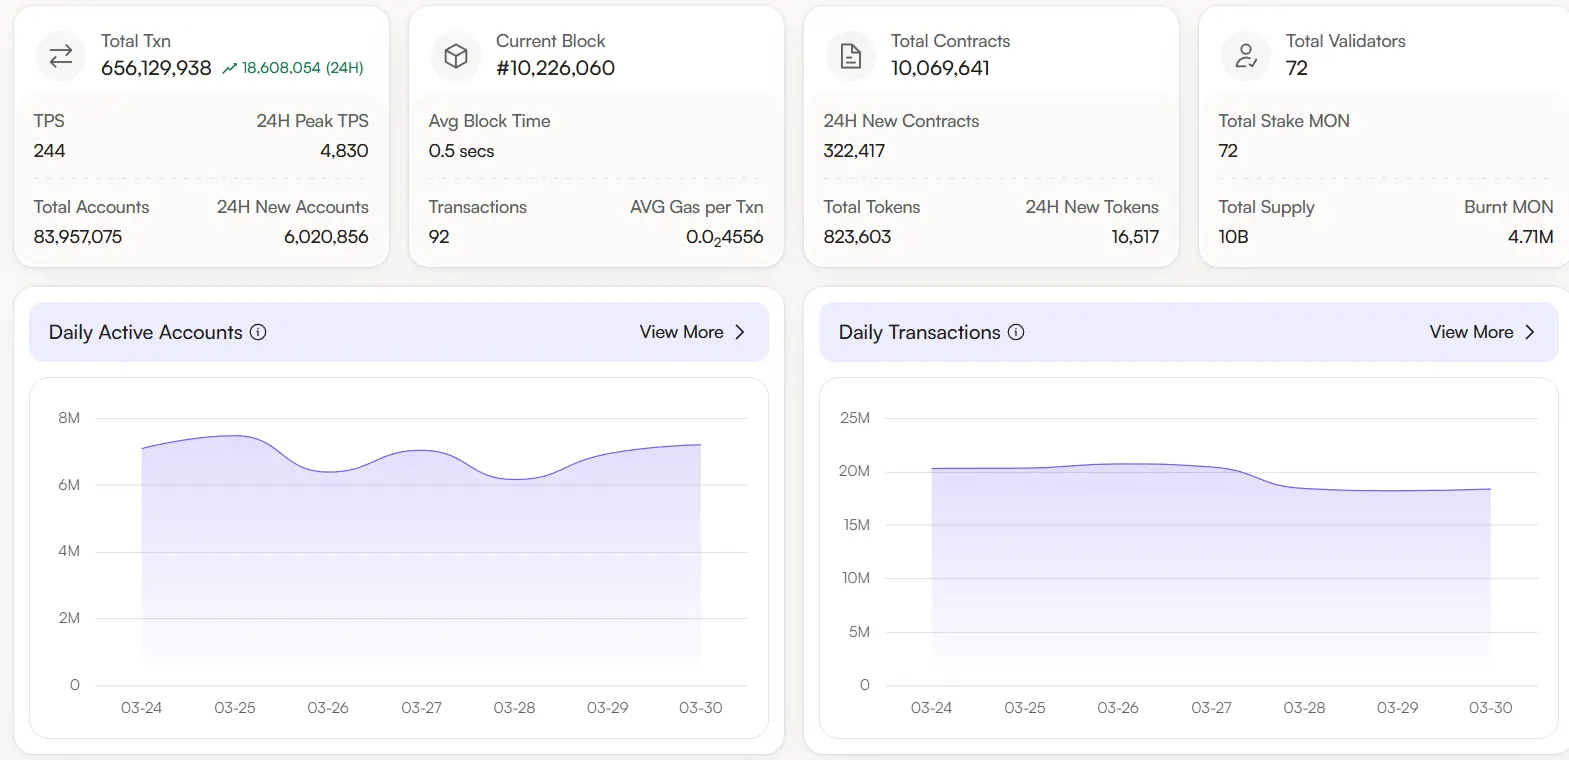
Task: Click the Daily Transactions header title
Action: (x=919, y=332)
